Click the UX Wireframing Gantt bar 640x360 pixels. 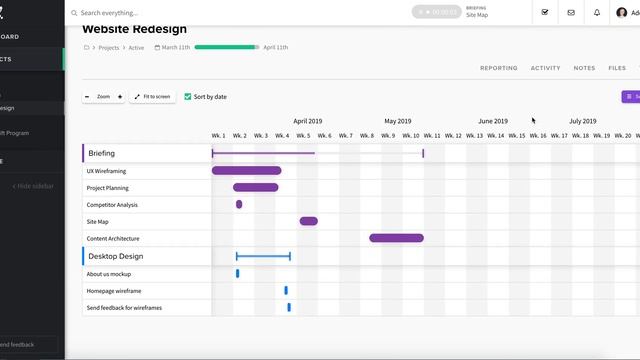pyautogui.click(x=247, y=171)
